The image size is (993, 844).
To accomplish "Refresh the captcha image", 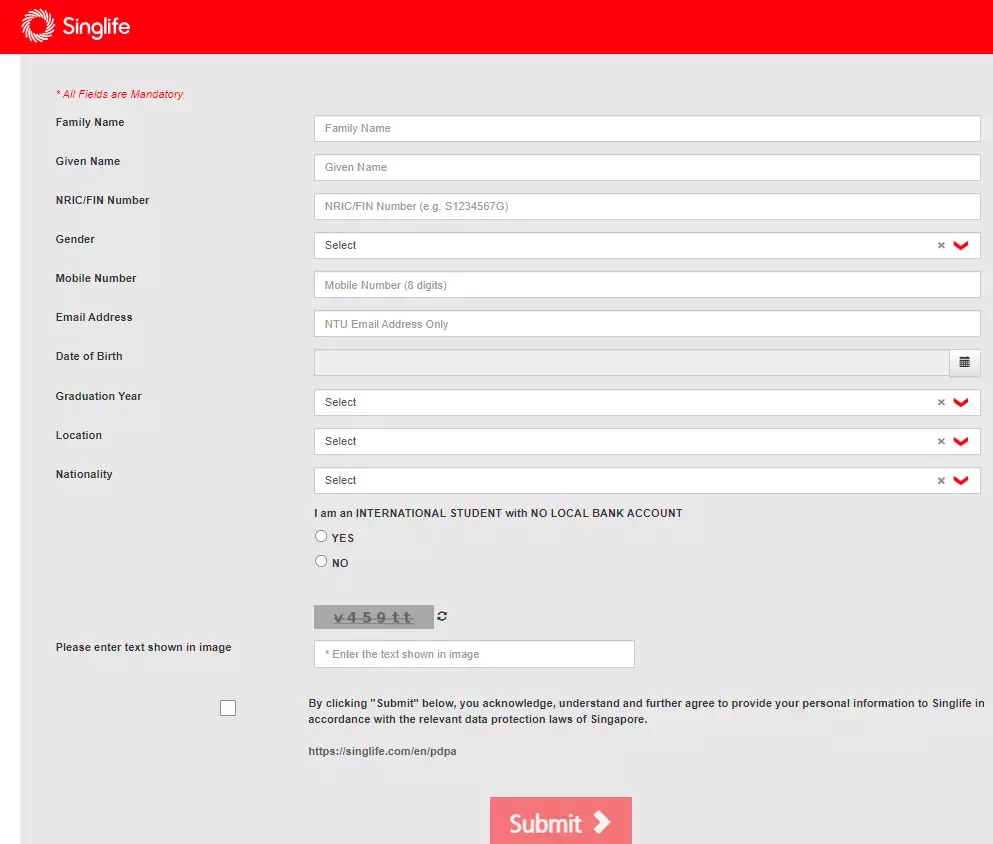I will [442, 616].
